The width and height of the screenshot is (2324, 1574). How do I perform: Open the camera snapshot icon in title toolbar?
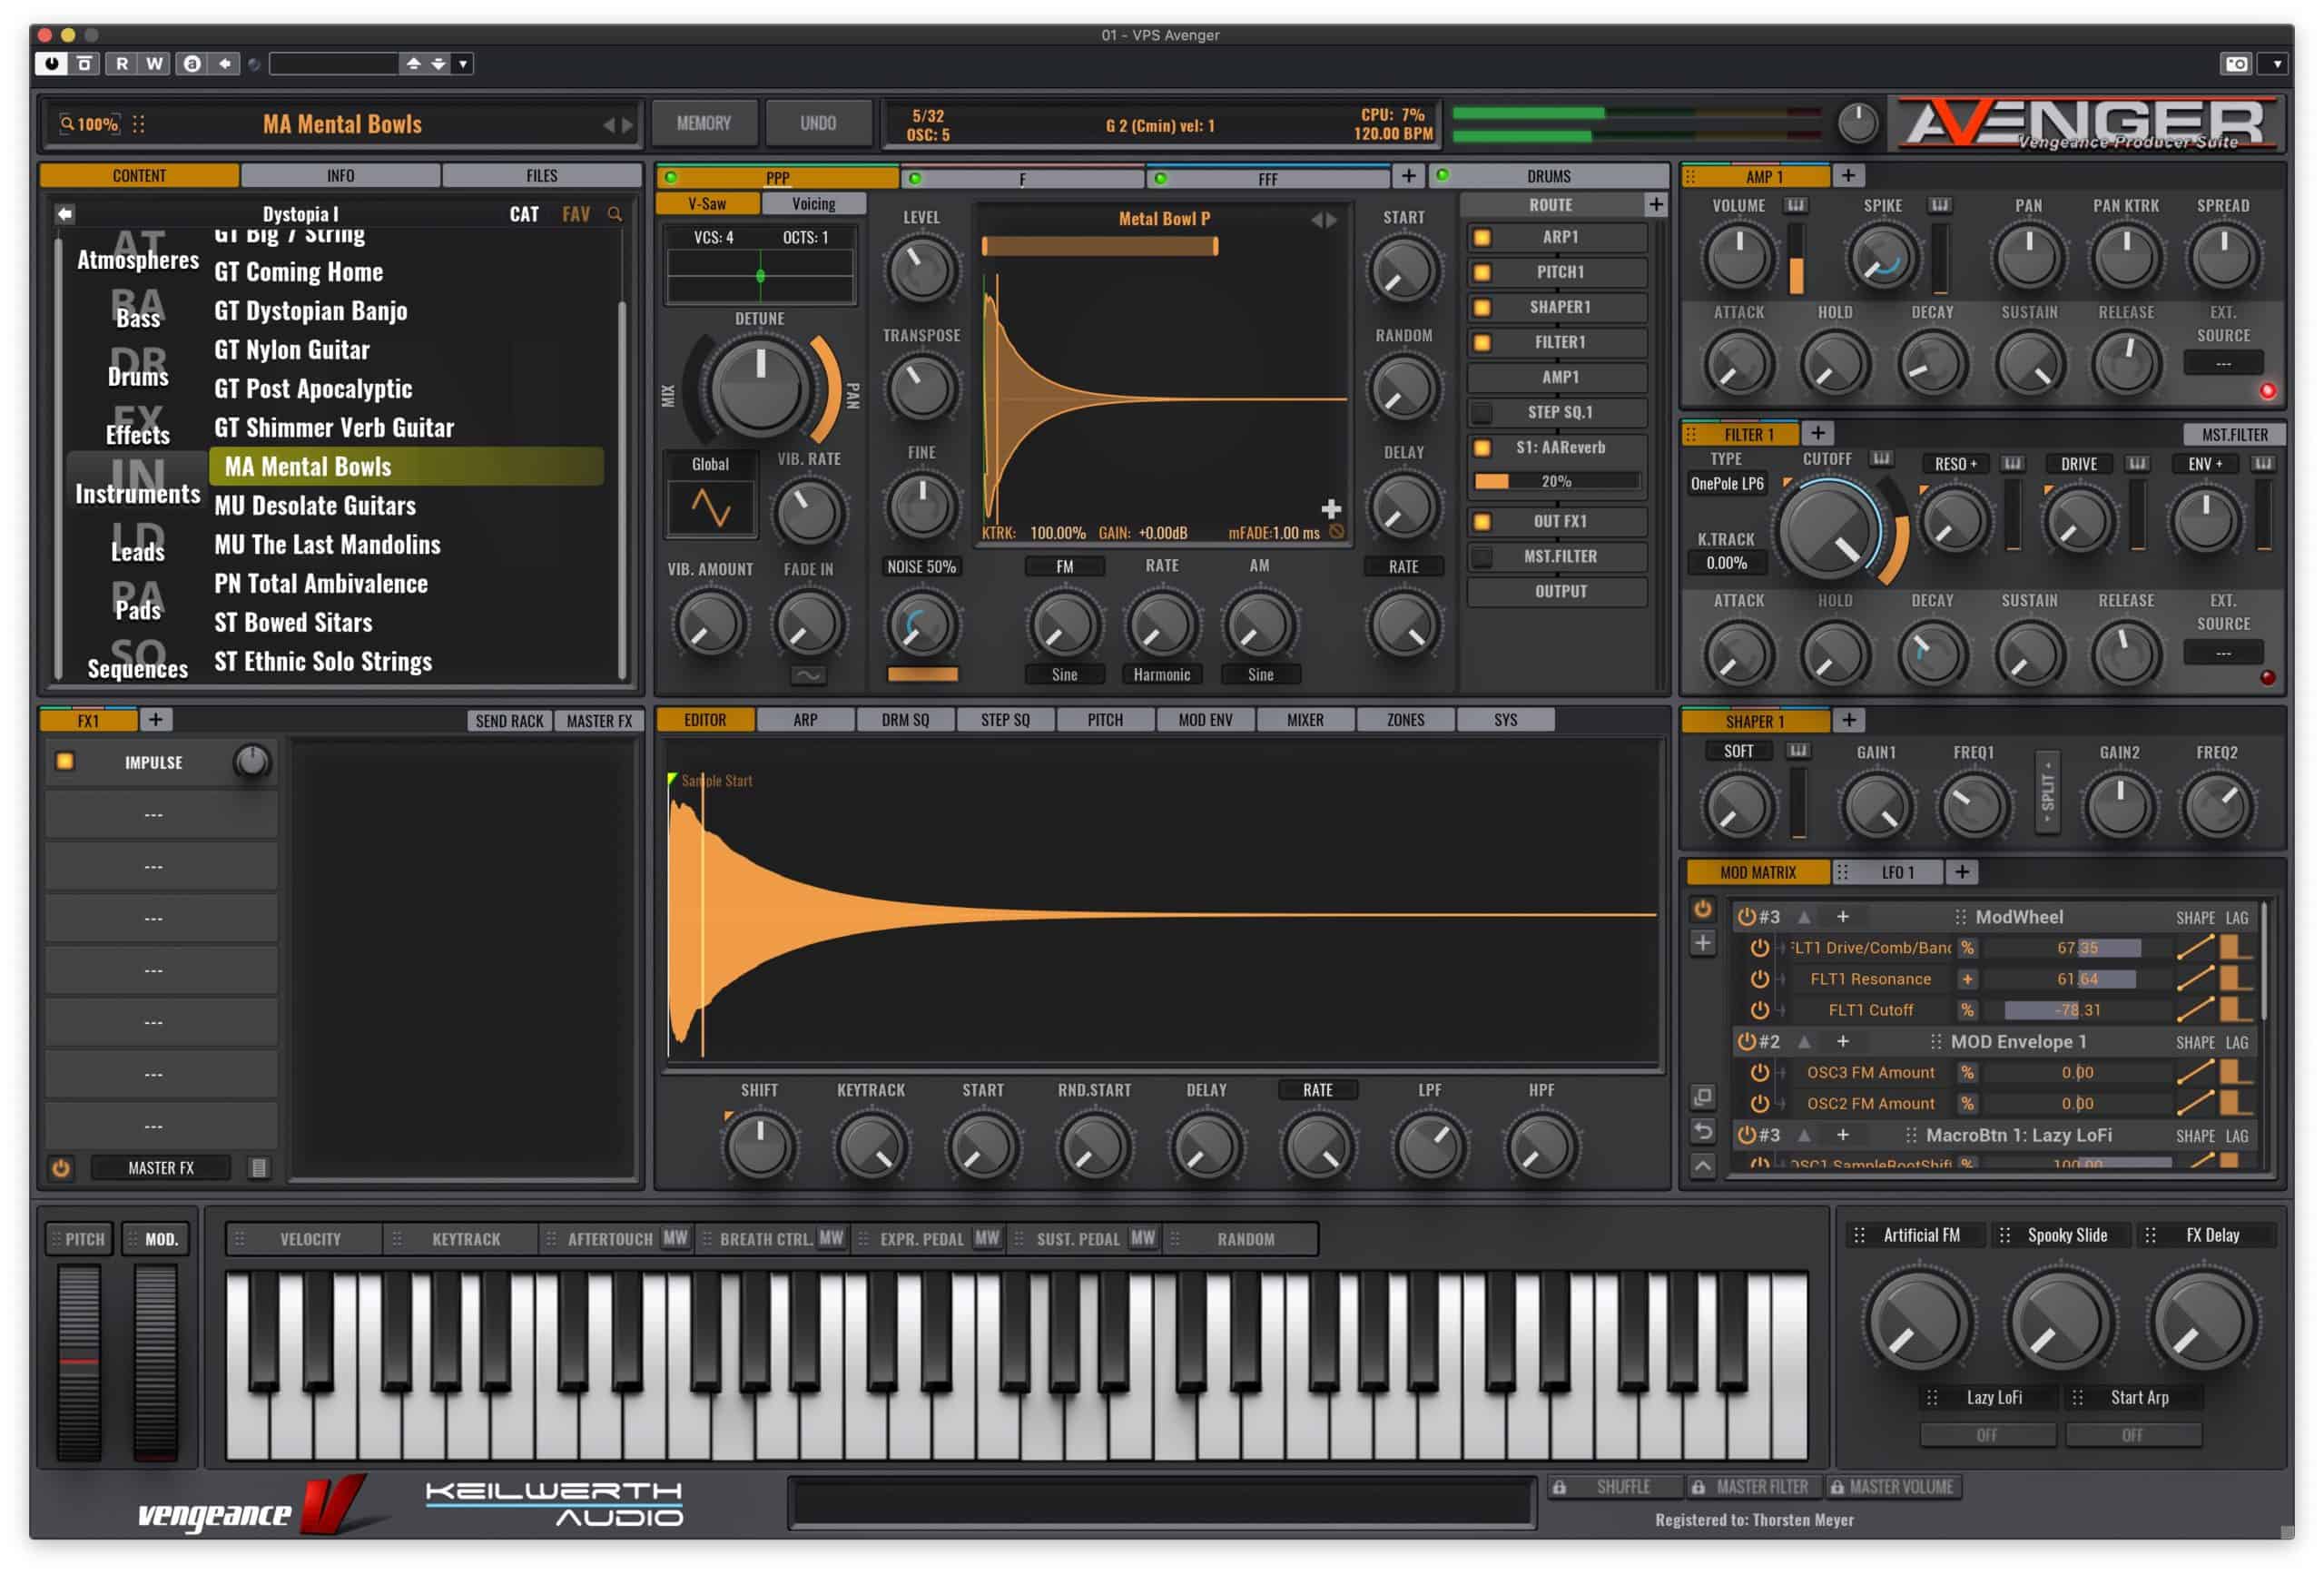coord(2237,63)
